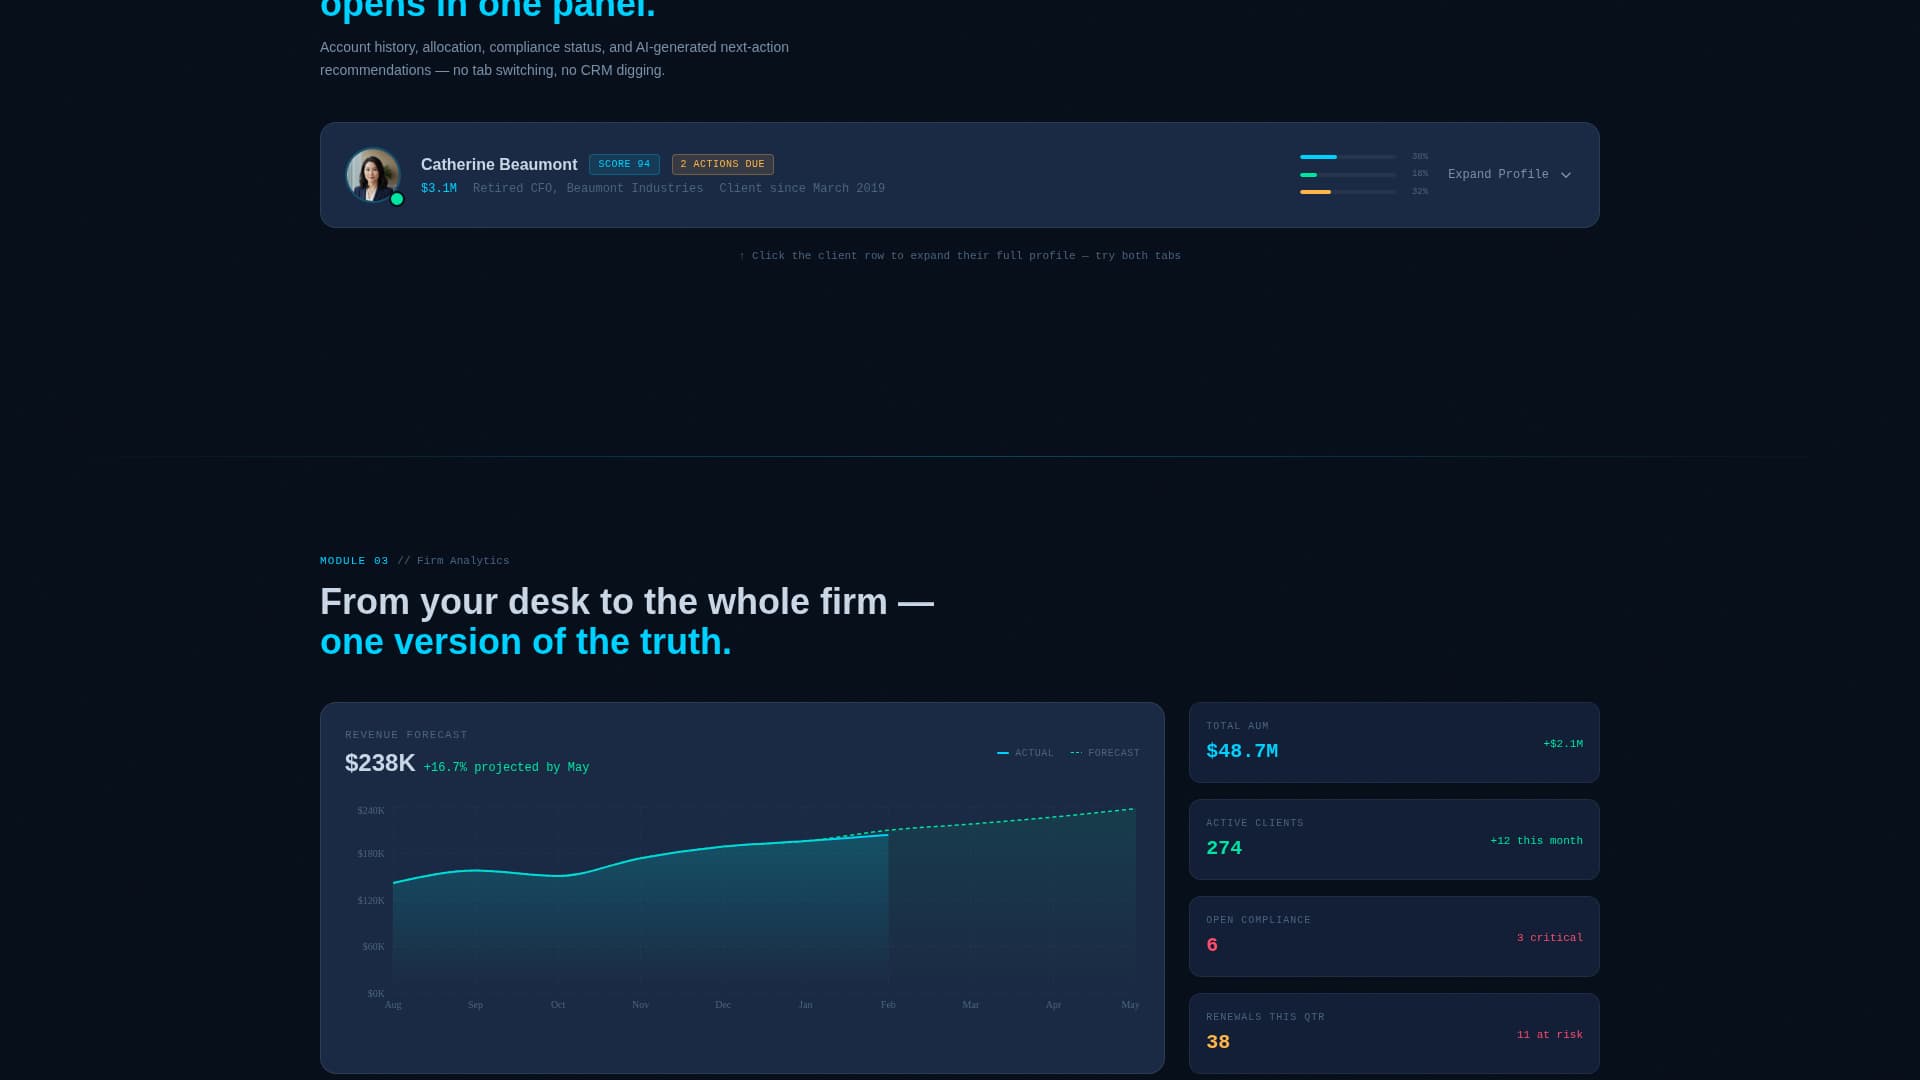Open the Expand Profile chevron dropdown
Screen dimensions: 1920x1080
tap(1566, 174)
